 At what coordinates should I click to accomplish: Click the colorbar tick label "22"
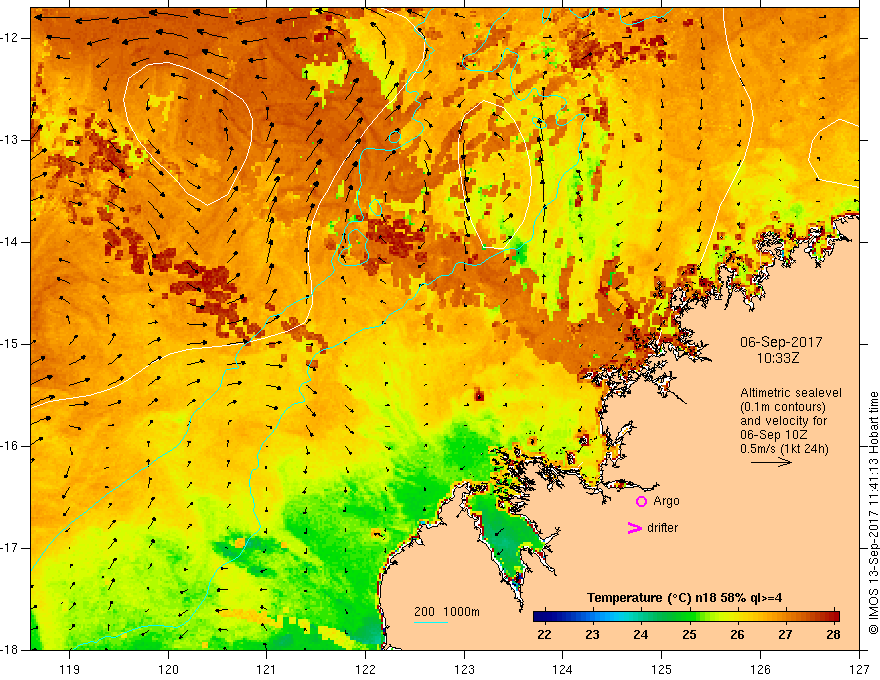click(x=544, y=635)
